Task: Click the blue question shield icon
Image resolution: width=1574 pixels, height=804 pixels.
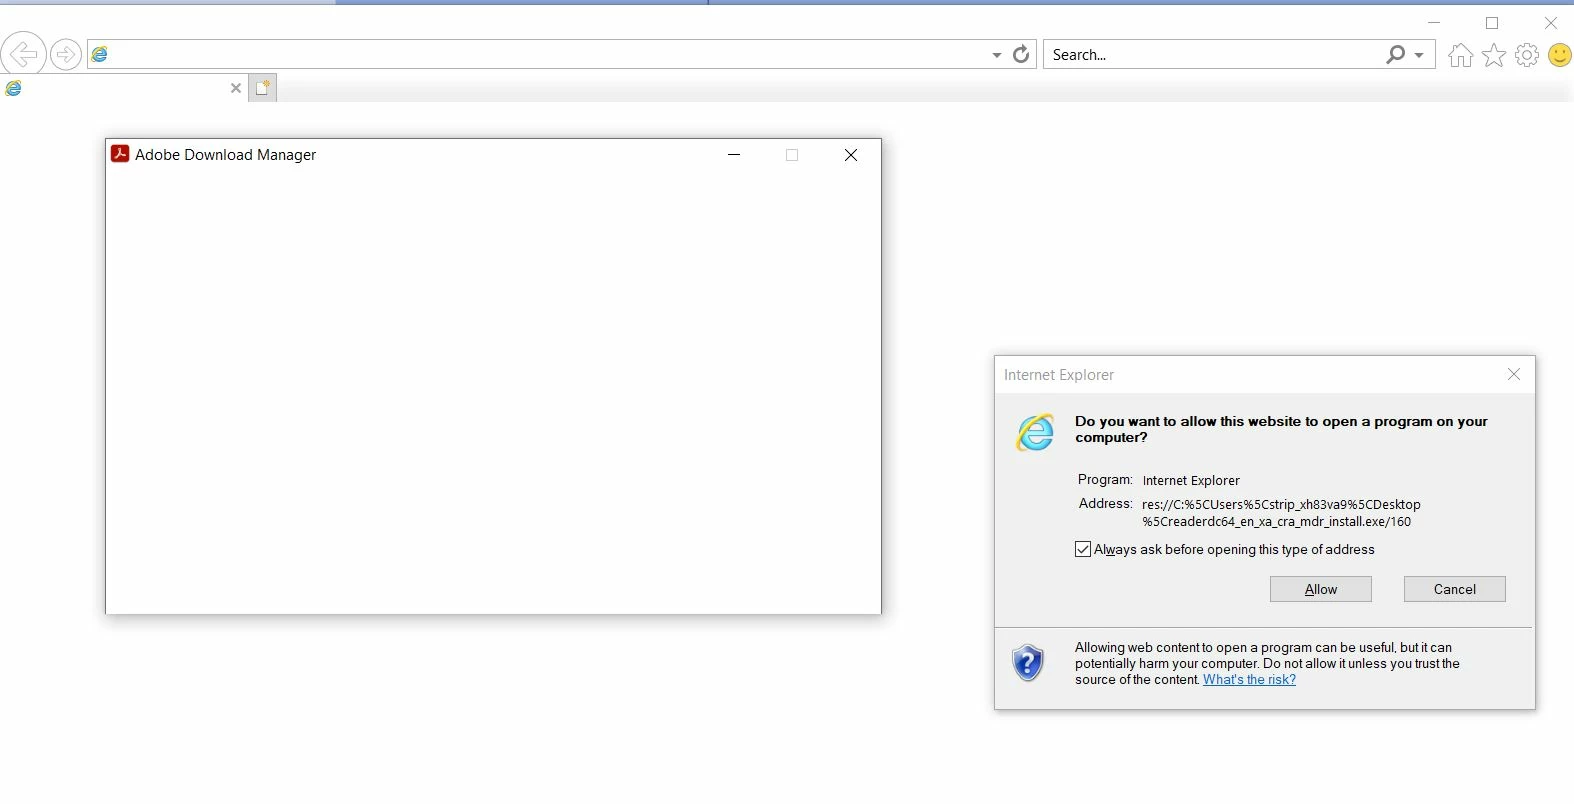Action: 1028,663
